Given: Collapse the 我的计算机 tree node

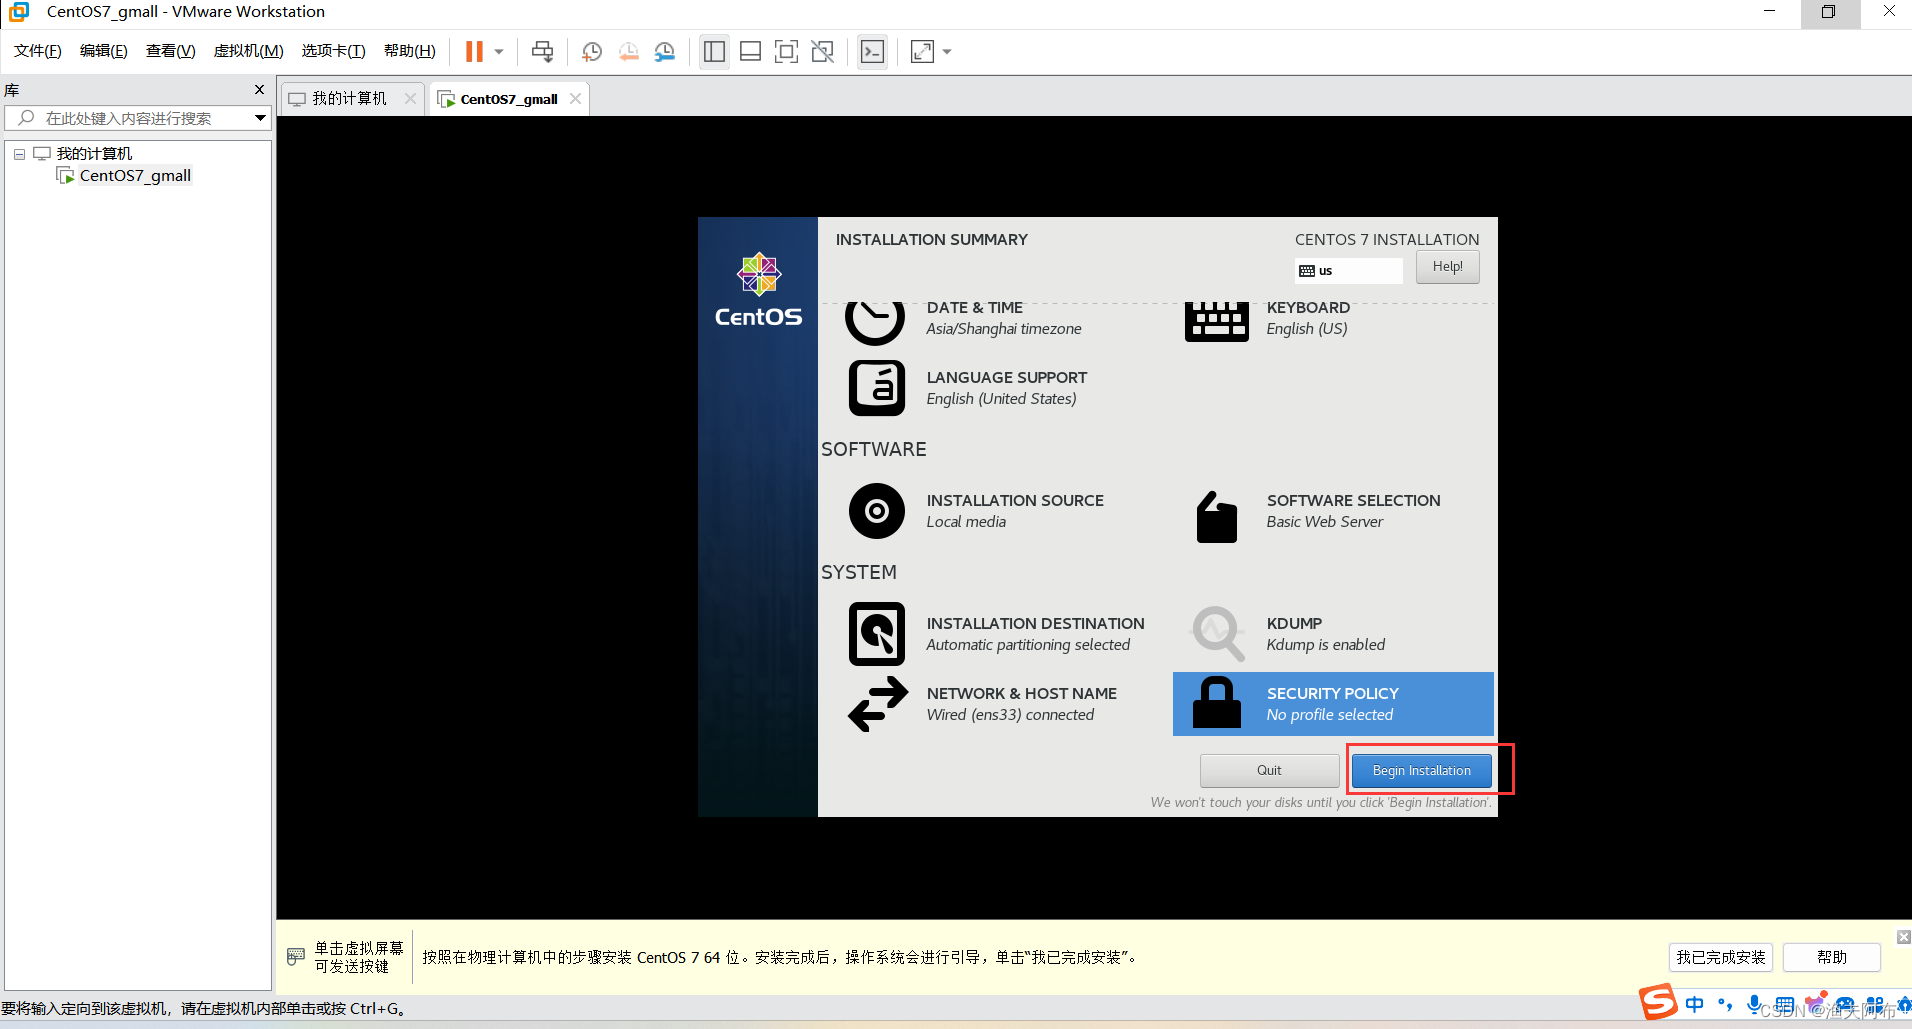Looking at the screenshot, I should click(19, 154).
